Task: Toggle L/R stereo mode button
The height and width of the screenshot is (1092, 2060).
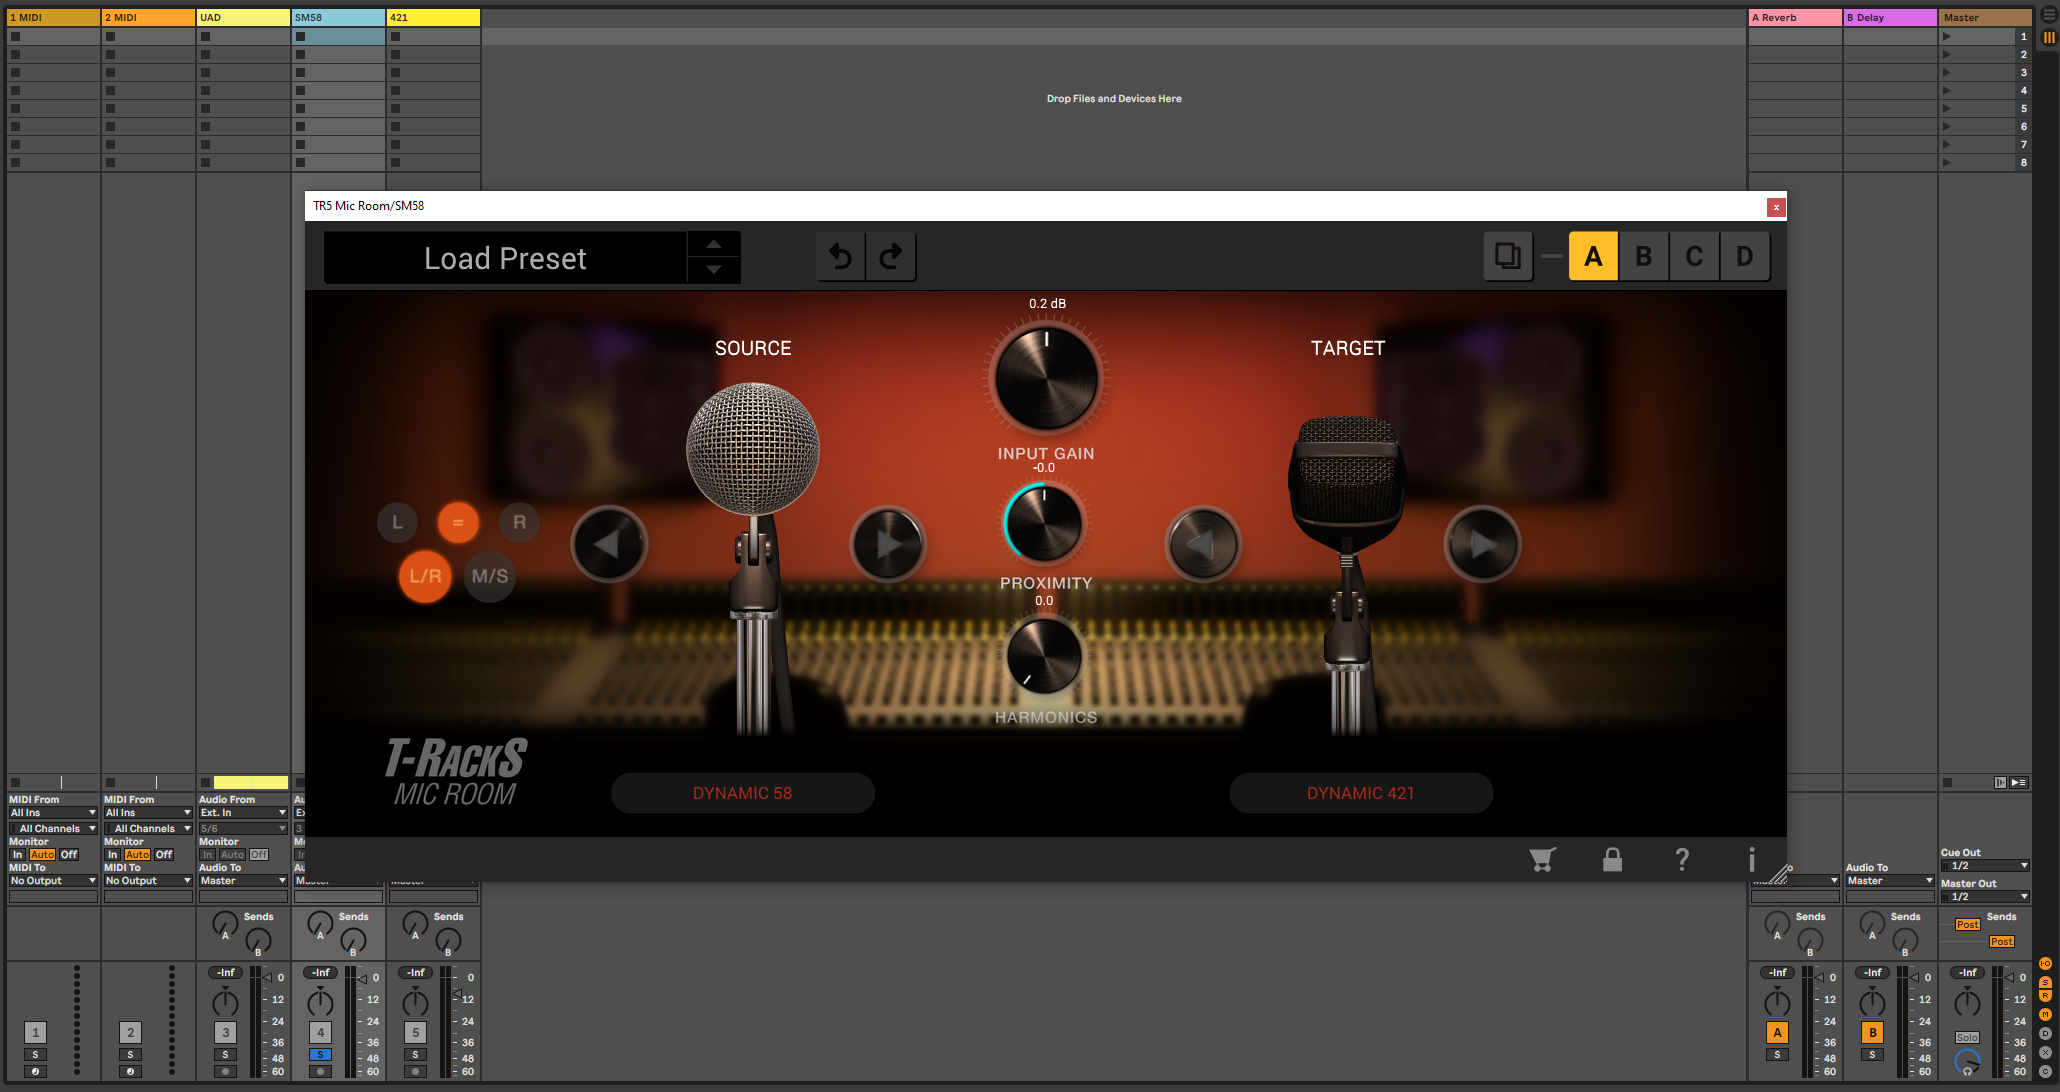Action: tap(426, 576)
